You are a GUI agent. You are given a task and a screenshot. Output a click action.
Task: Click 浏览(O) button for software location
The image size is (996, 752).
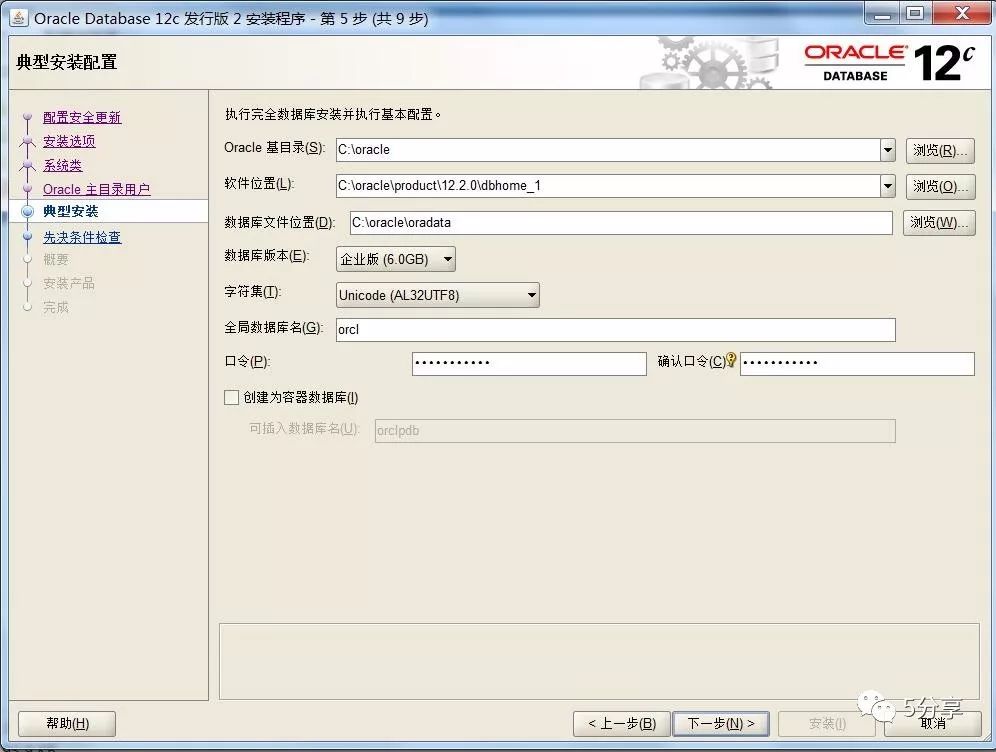click(x=939, y=186)
